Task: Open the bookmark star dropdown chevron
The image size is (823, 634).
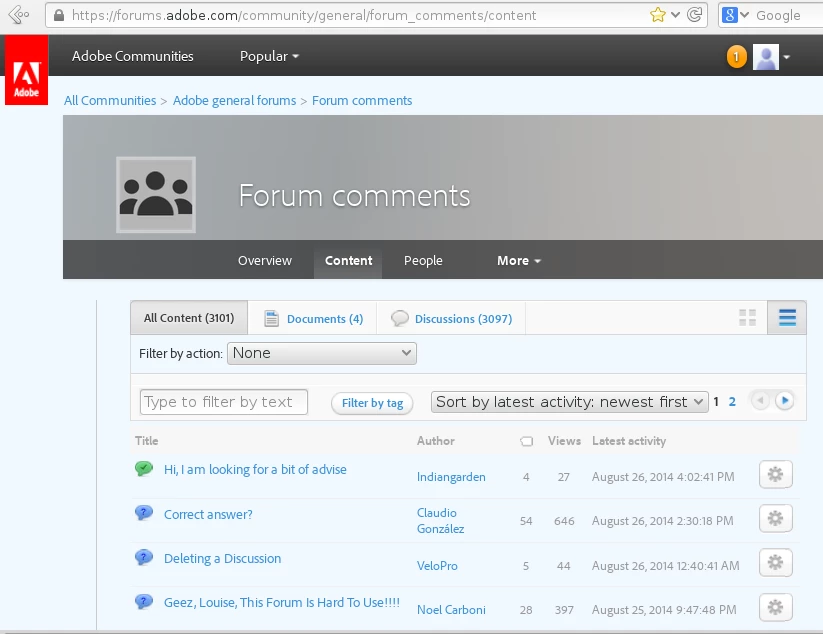Action: pyautogui.click(x=676, y=15)
